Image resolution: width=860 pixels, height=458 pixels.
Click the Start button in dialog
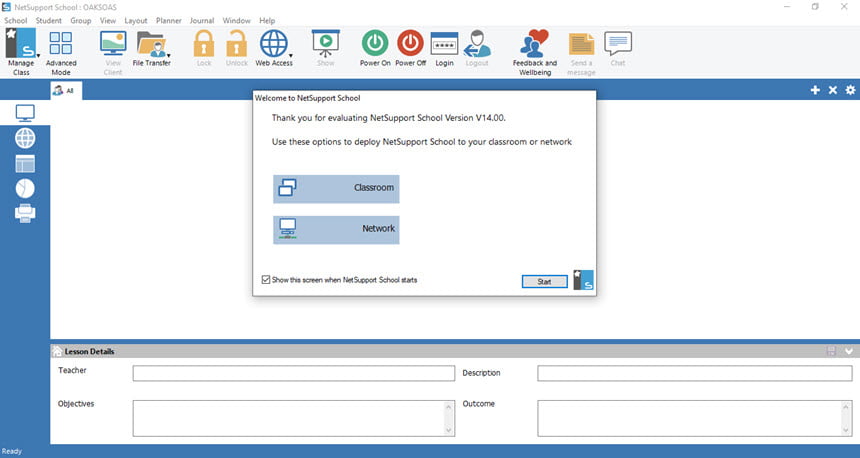(x=544, y=281)
